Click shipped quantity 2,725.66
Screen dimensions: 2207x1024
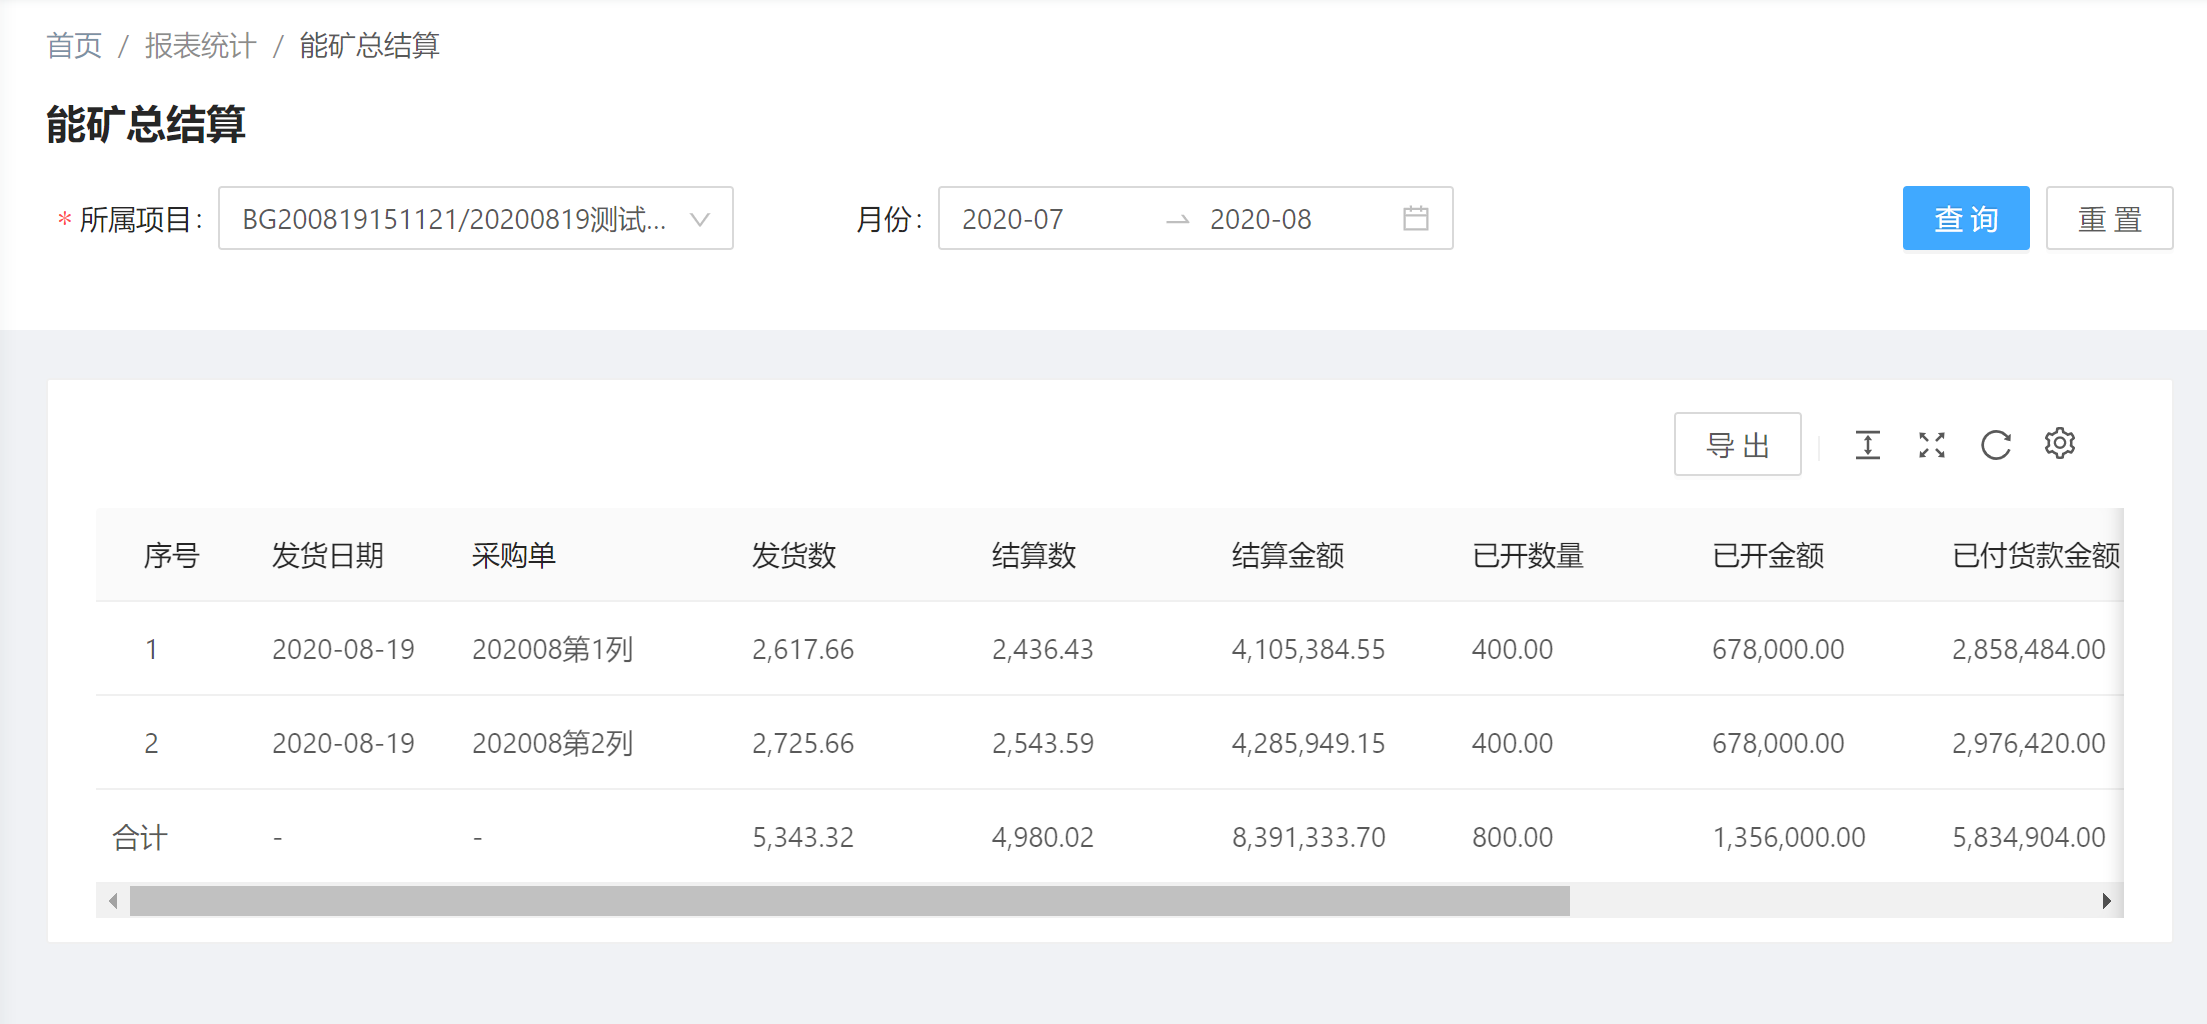[803, 743]
